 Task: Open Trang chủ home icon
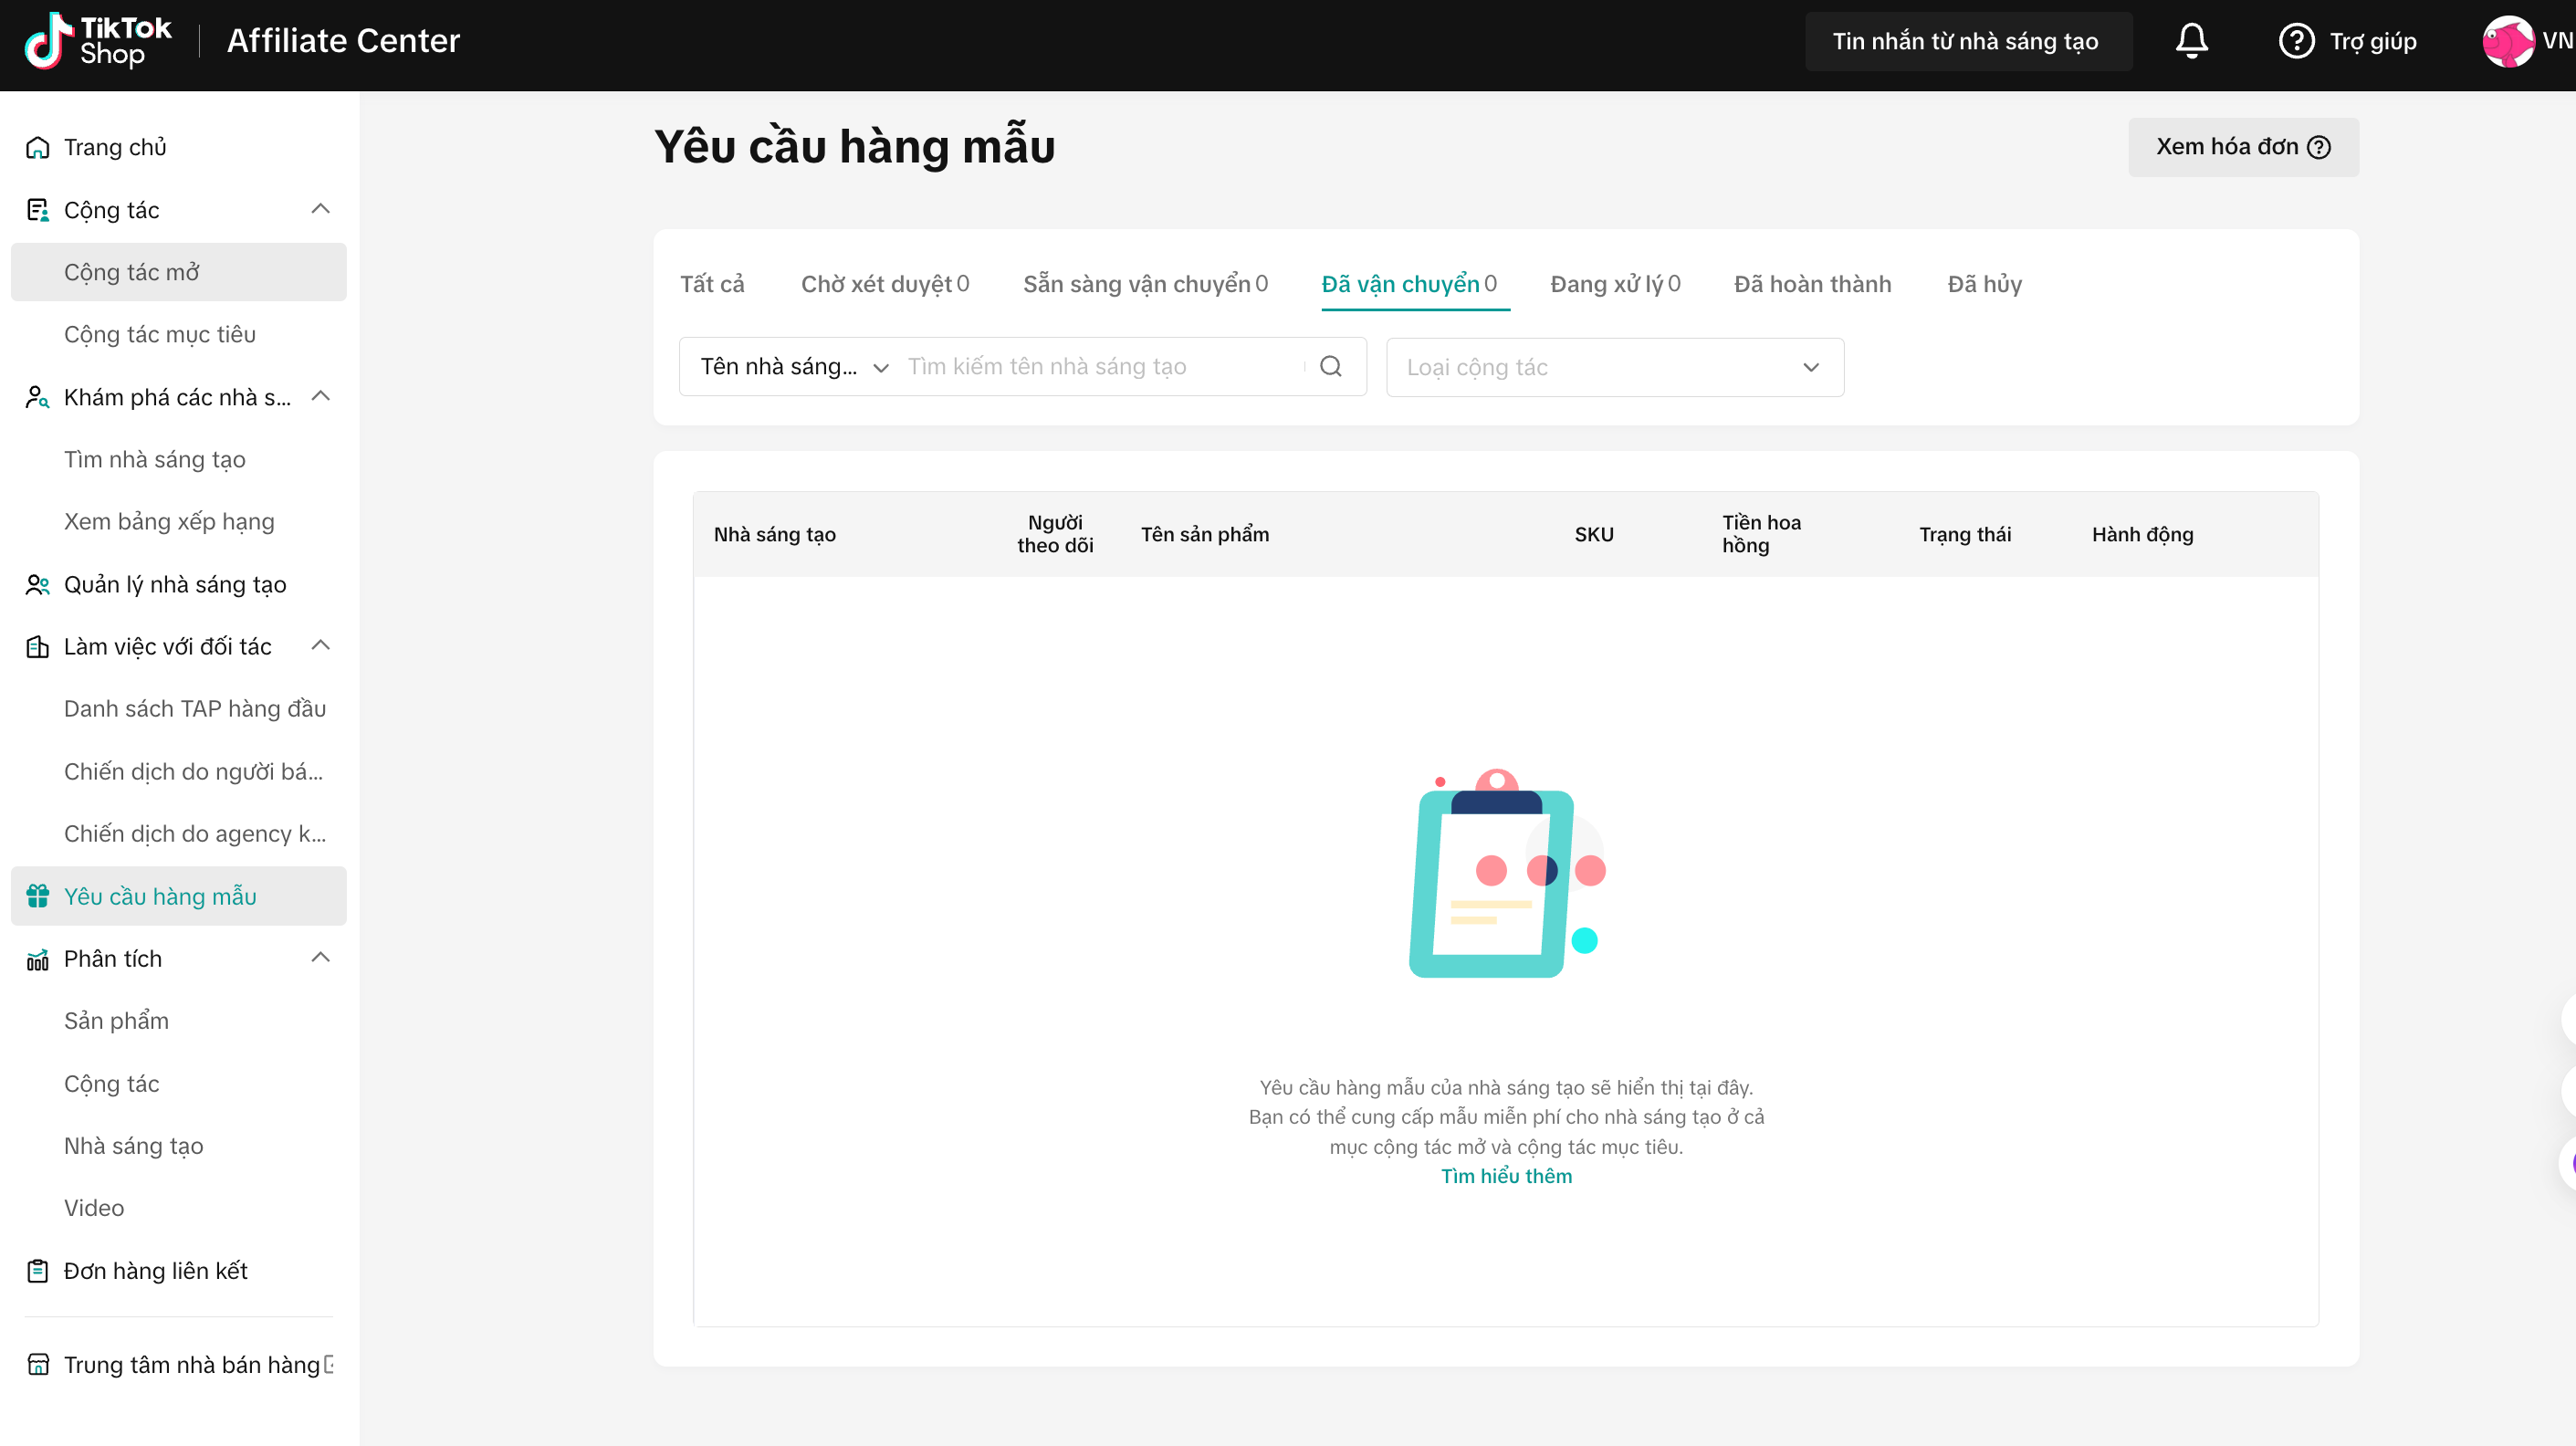(38, 147)
